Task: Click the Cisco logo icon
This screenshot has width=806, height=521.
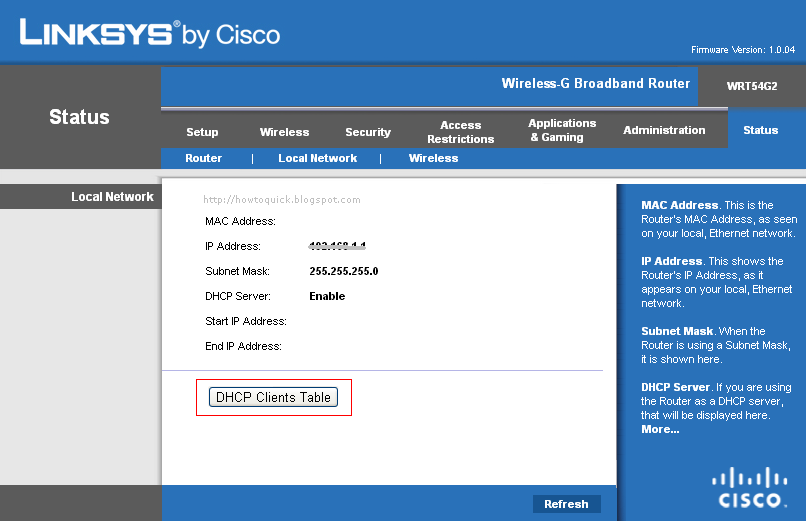Action: coord(749,487)
